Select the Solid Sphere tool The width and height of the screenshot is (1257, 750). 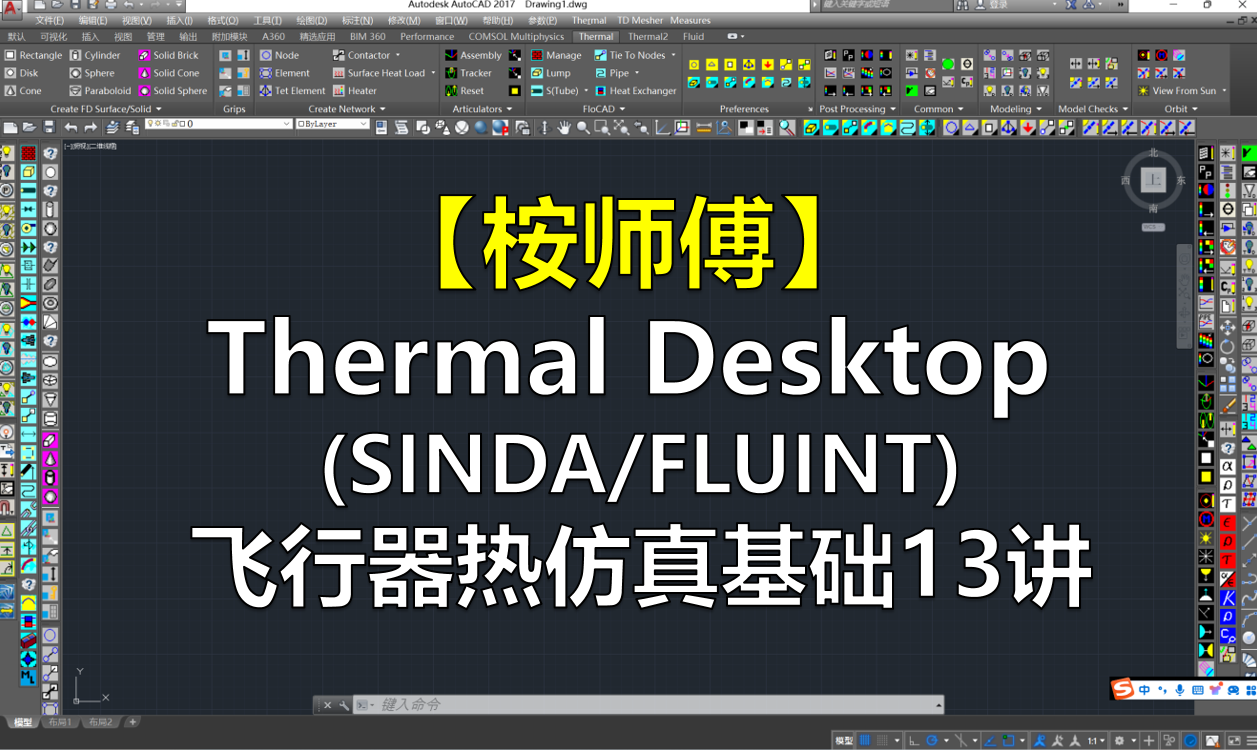[x=172, y=91]
